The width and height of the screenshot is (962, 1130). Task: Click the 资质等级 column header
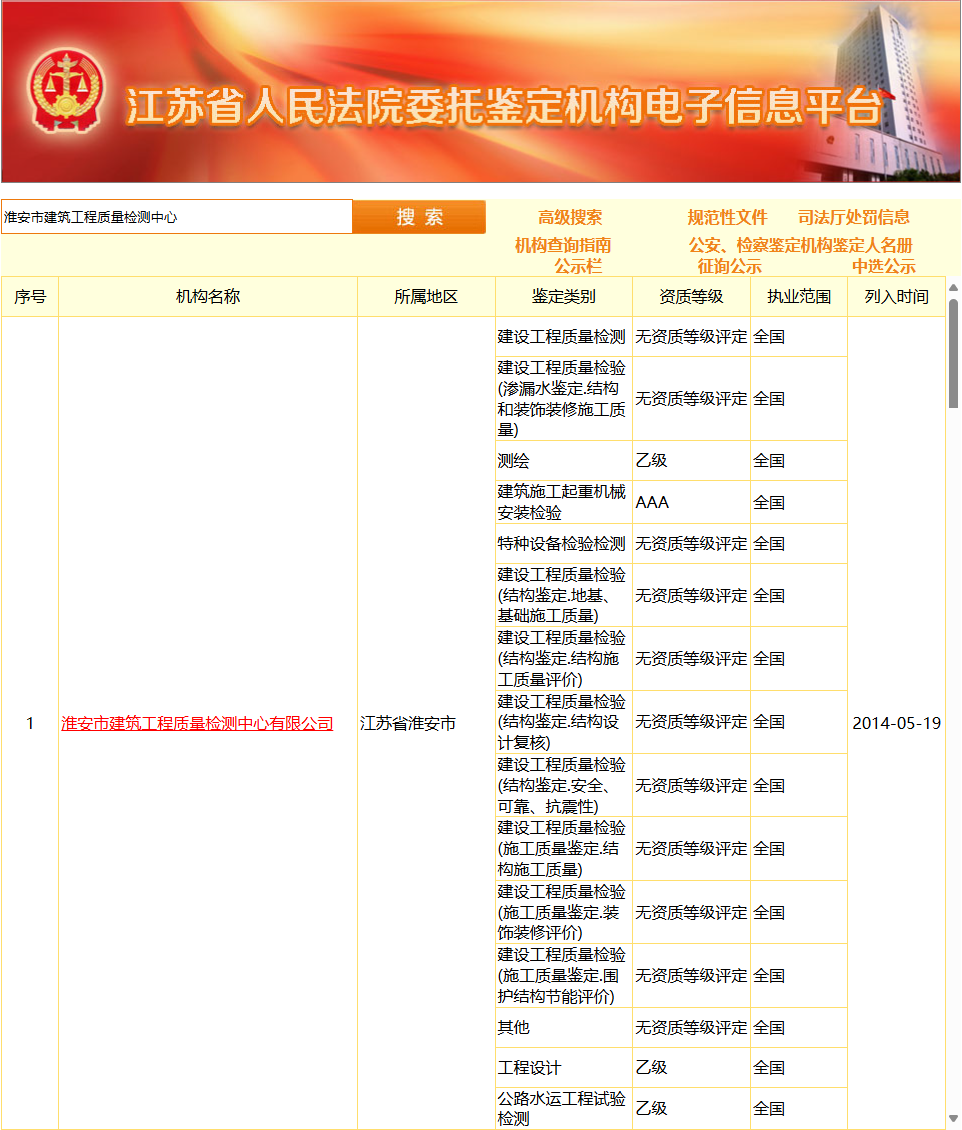point(690,296)
